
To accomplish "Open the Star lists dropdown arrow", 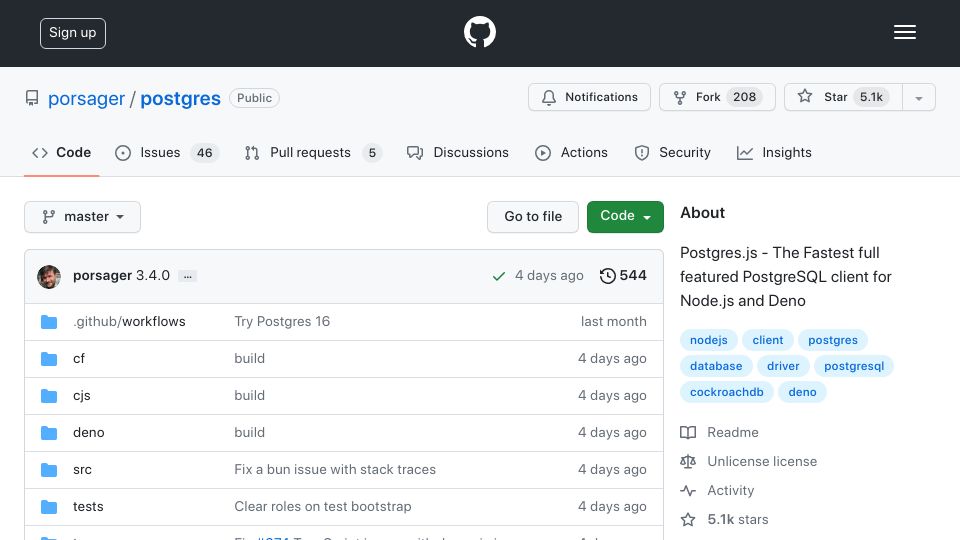I will (918, 97).
